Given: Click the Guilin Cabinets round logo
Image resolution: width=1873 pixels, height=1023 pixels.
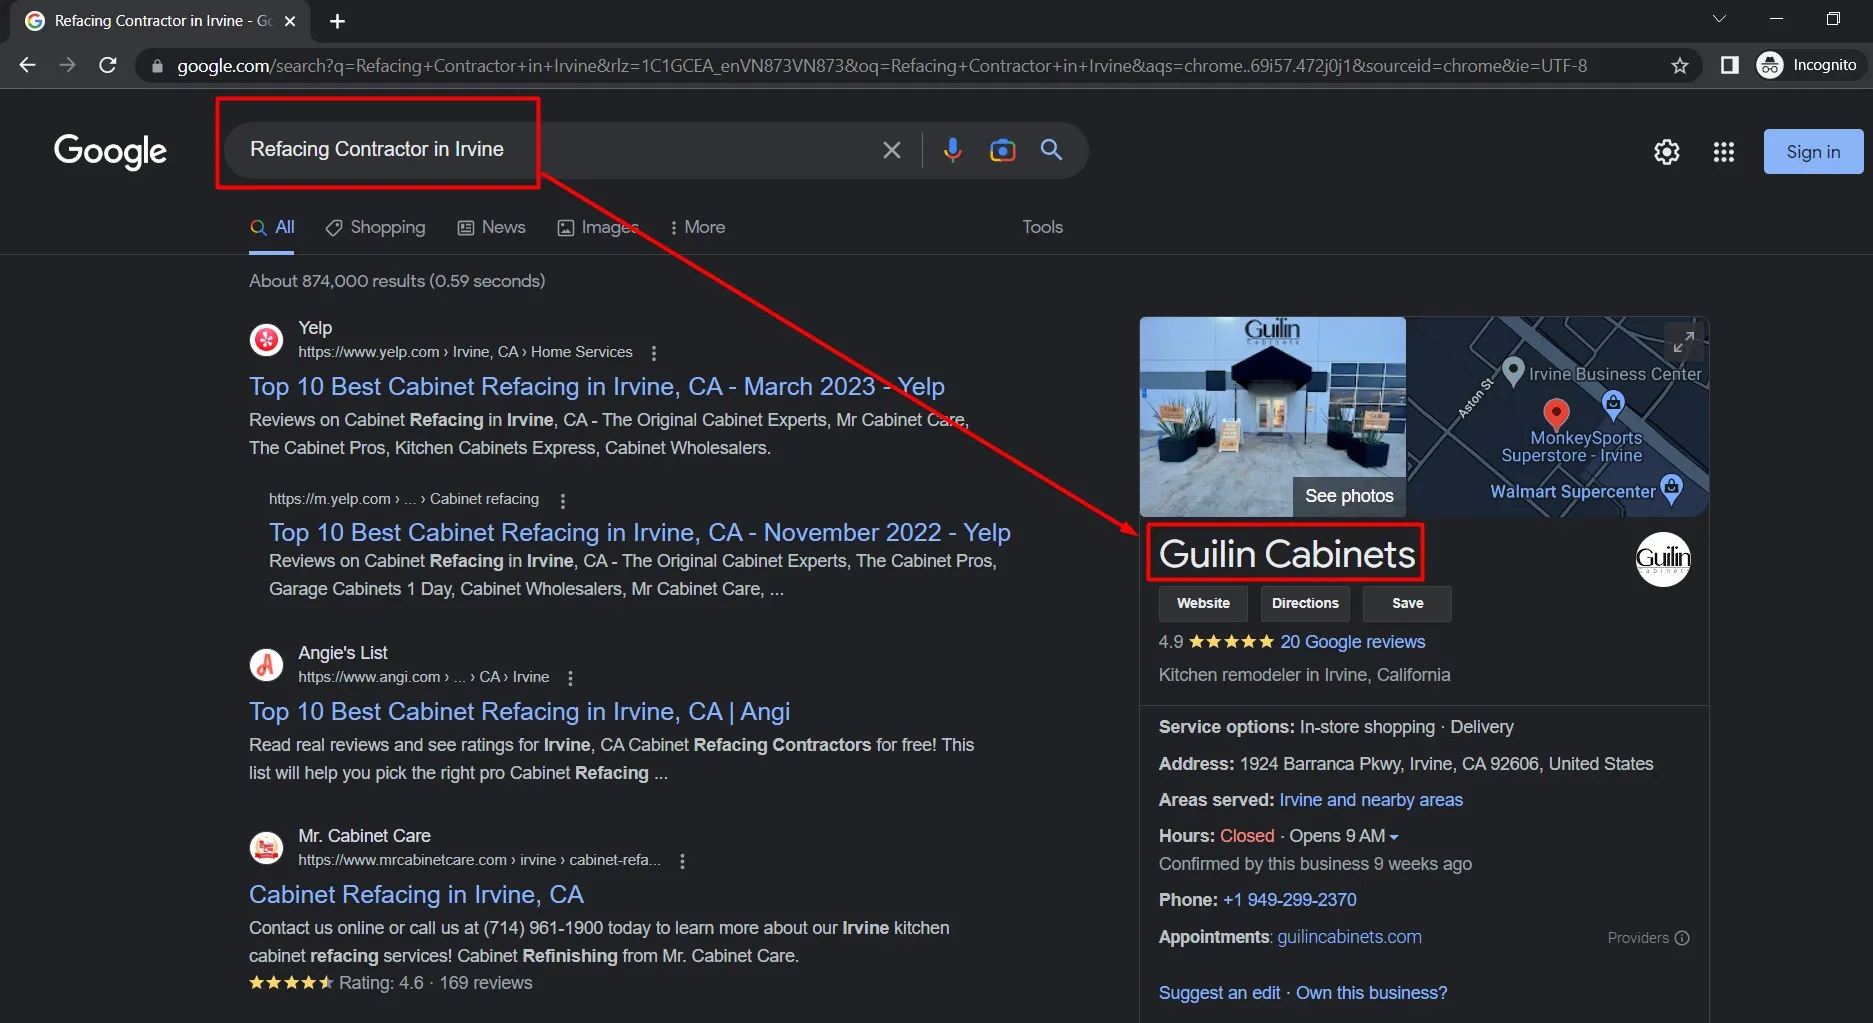Looking at the screenshot, I should 1663,559.
